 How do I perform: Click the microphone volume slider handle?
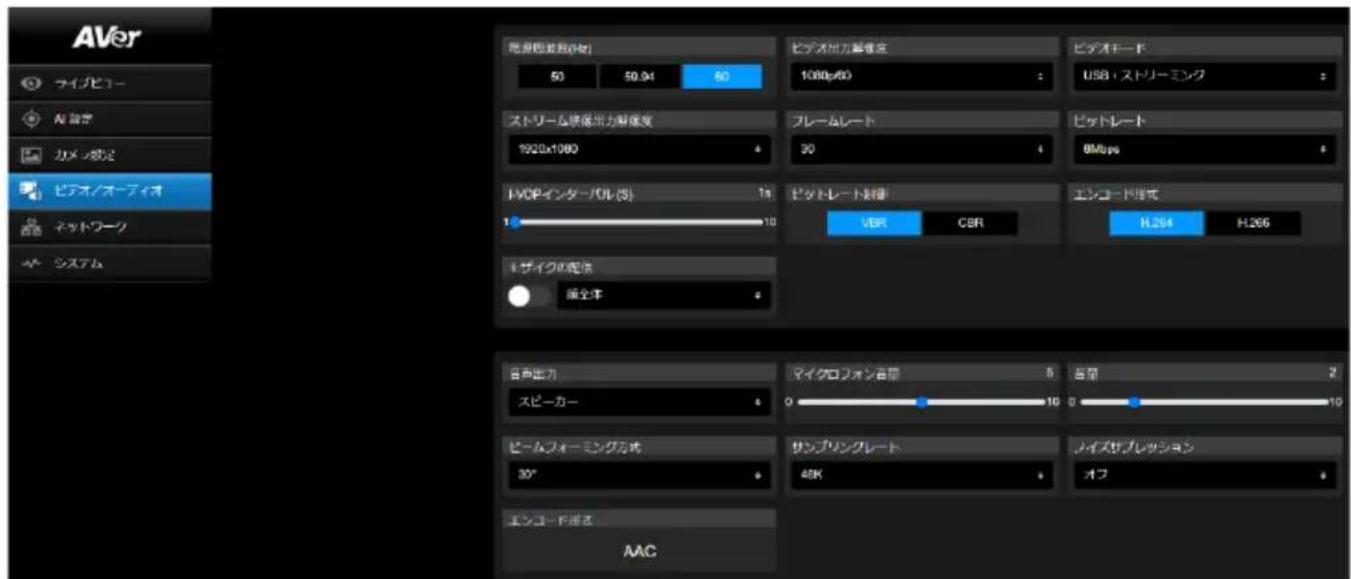click(x=921, y=403)
